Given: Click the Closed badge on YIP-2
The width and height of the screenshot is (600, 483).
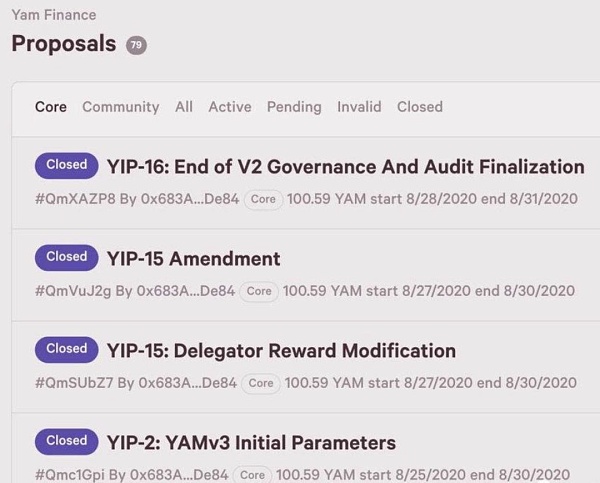Looking at the screenshot, I should pyautogui.click(x=66, y=441).
